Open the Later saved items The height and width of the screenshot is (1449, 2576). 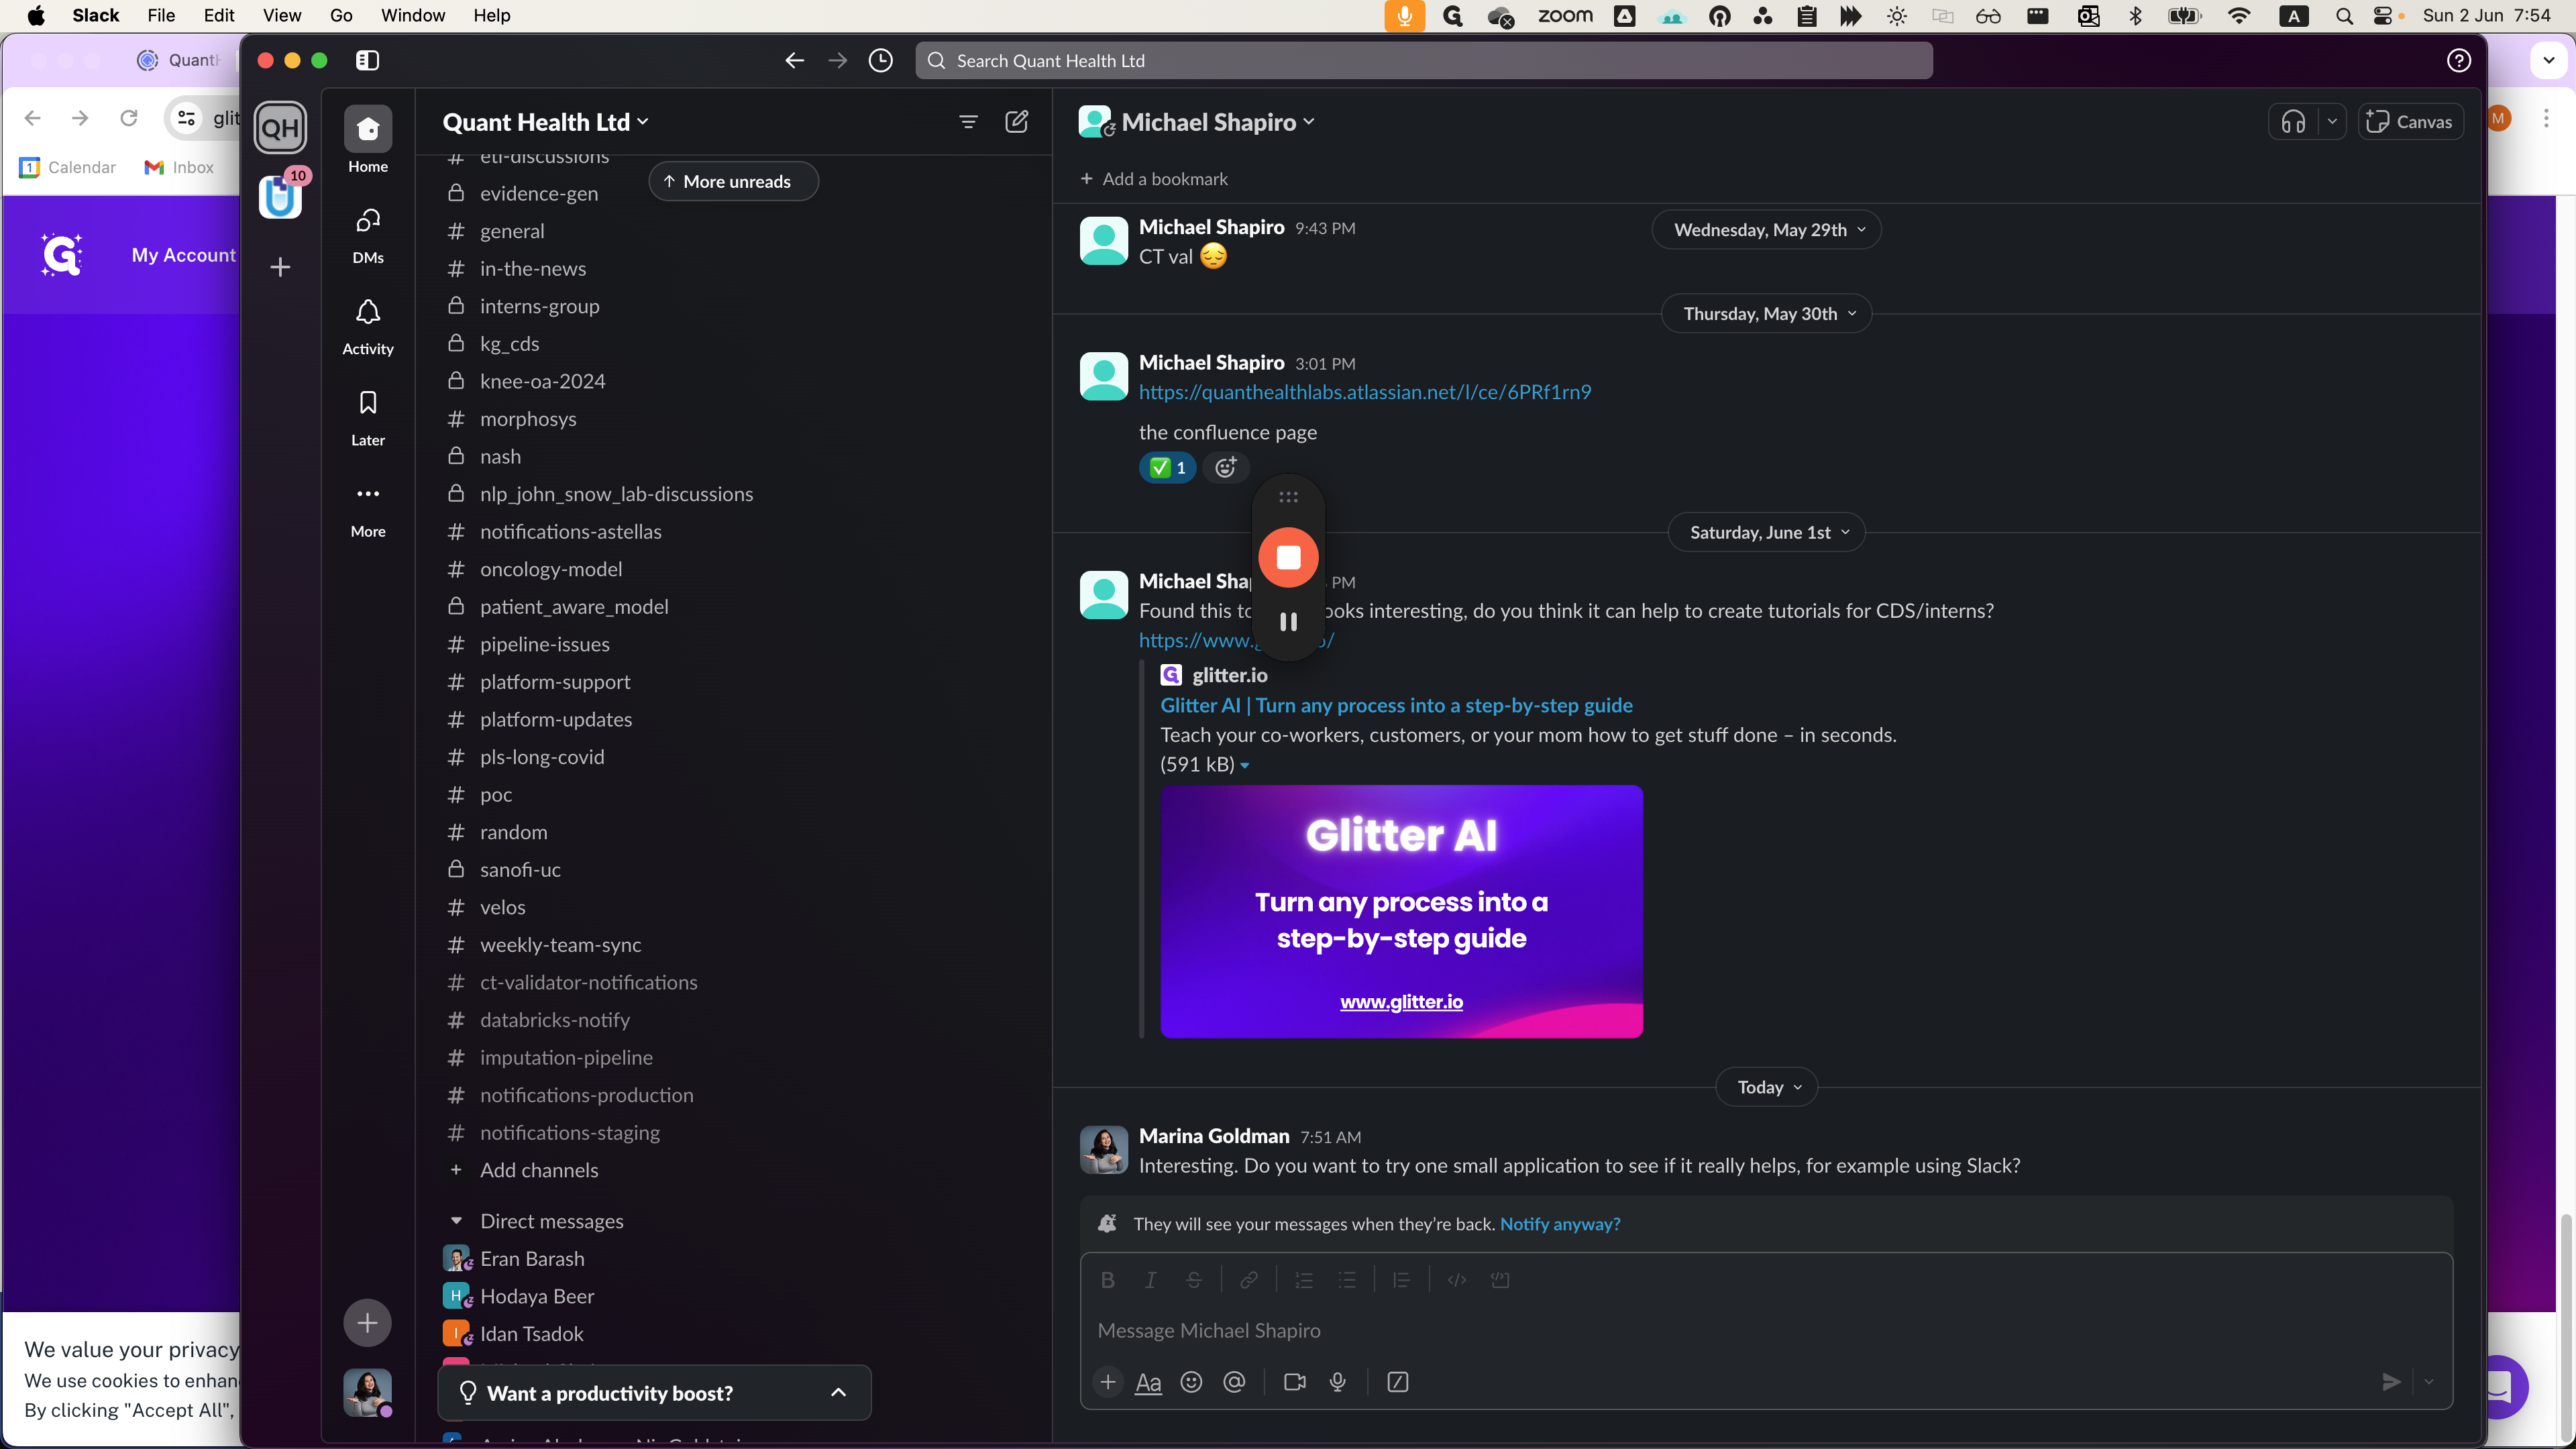coord(368,417)
